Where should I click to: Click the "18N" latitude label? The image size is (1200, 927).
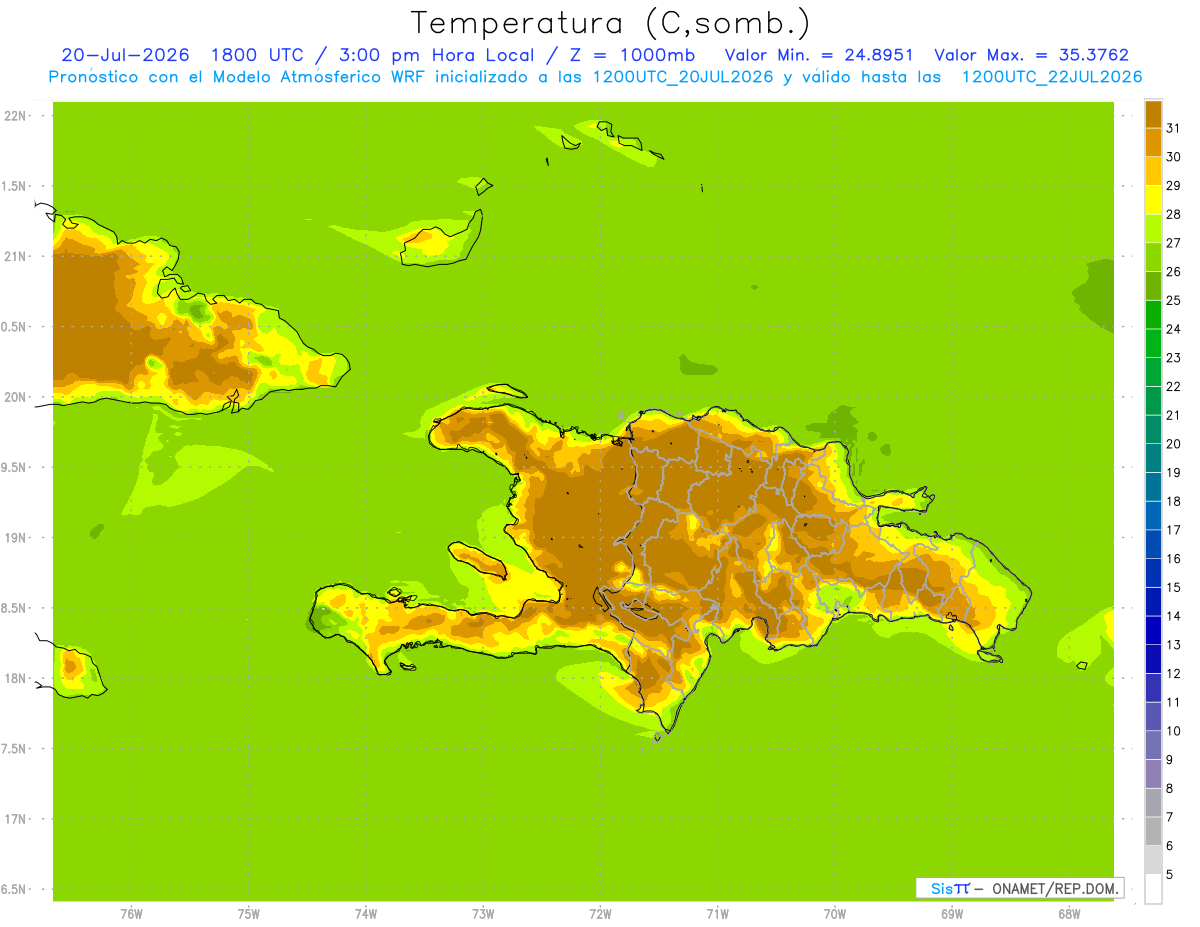click(x=15, y=678)
